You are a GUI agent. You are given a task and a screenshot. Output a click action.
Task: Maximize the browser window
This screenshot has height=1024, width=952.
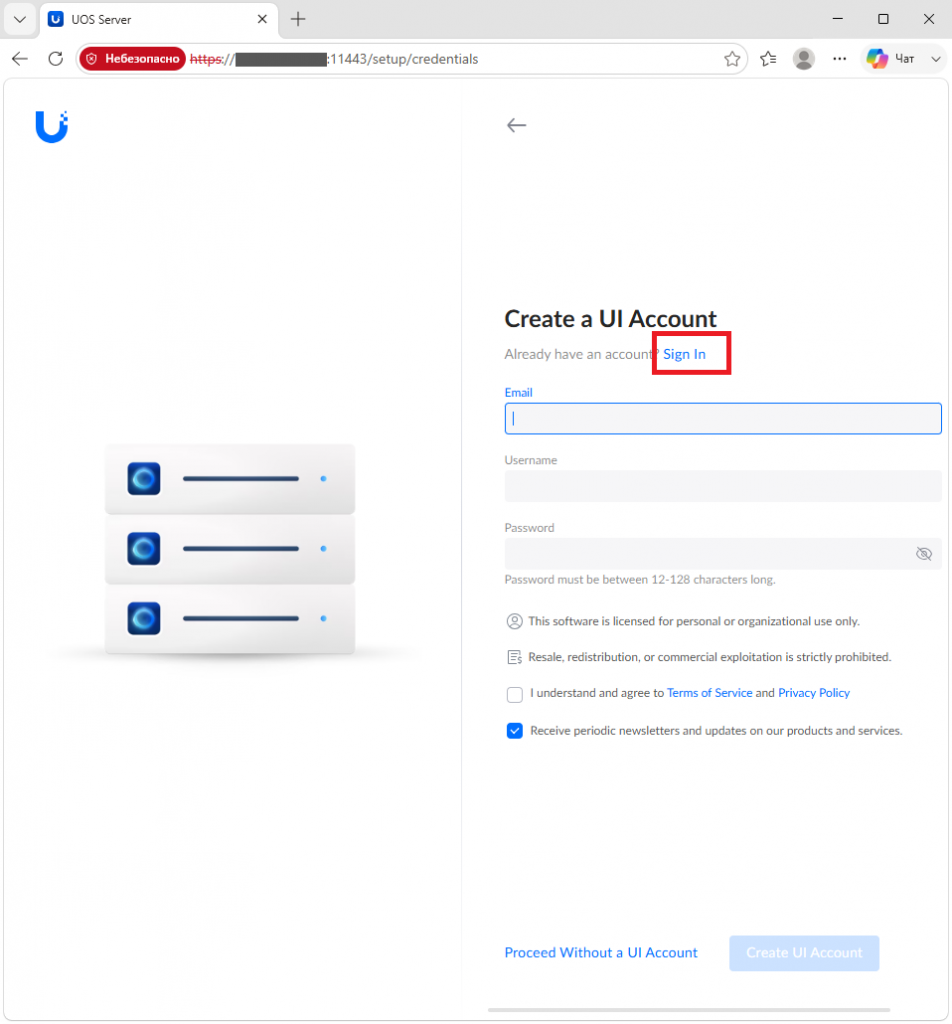tap(883, 19)
